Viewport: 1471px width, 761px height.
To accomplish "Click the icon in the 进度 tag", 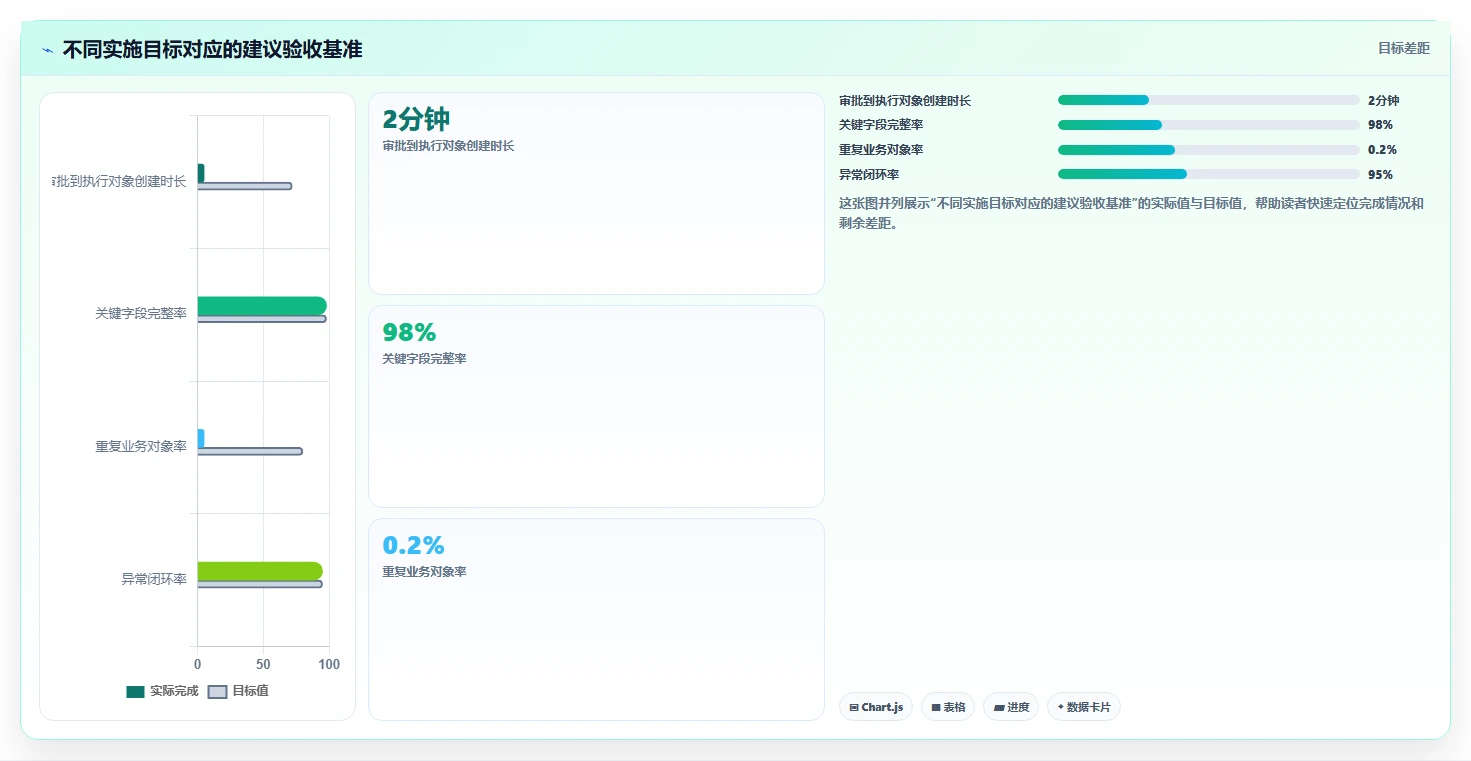I will (998, 707).
